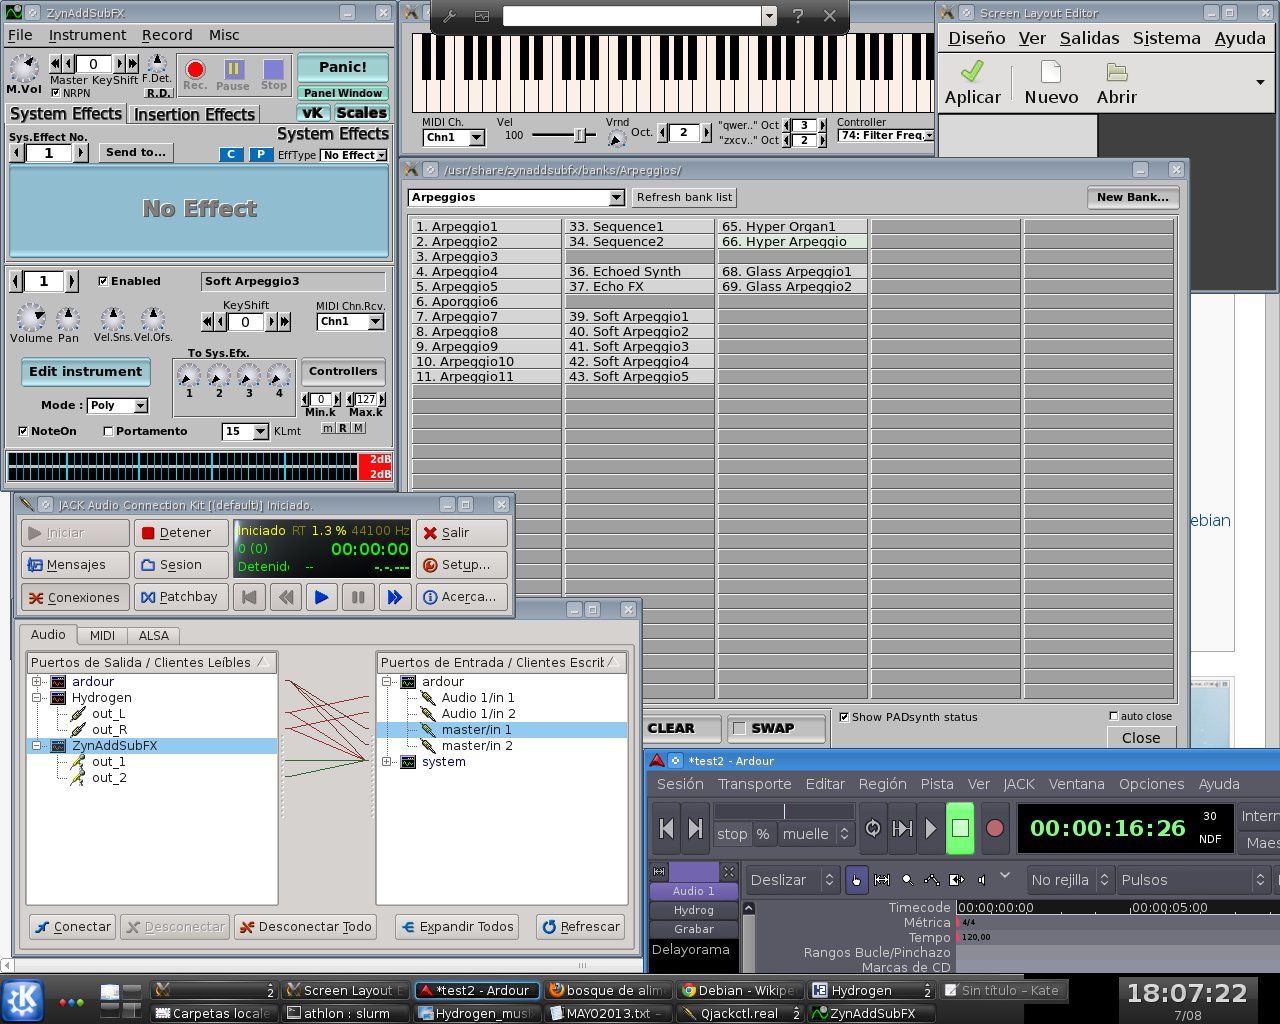Open the Misc menu in ZynAddSubFX
The width and height of the screenshot is (1280, 1024).
pyautogui.click(x=224, y=35)
